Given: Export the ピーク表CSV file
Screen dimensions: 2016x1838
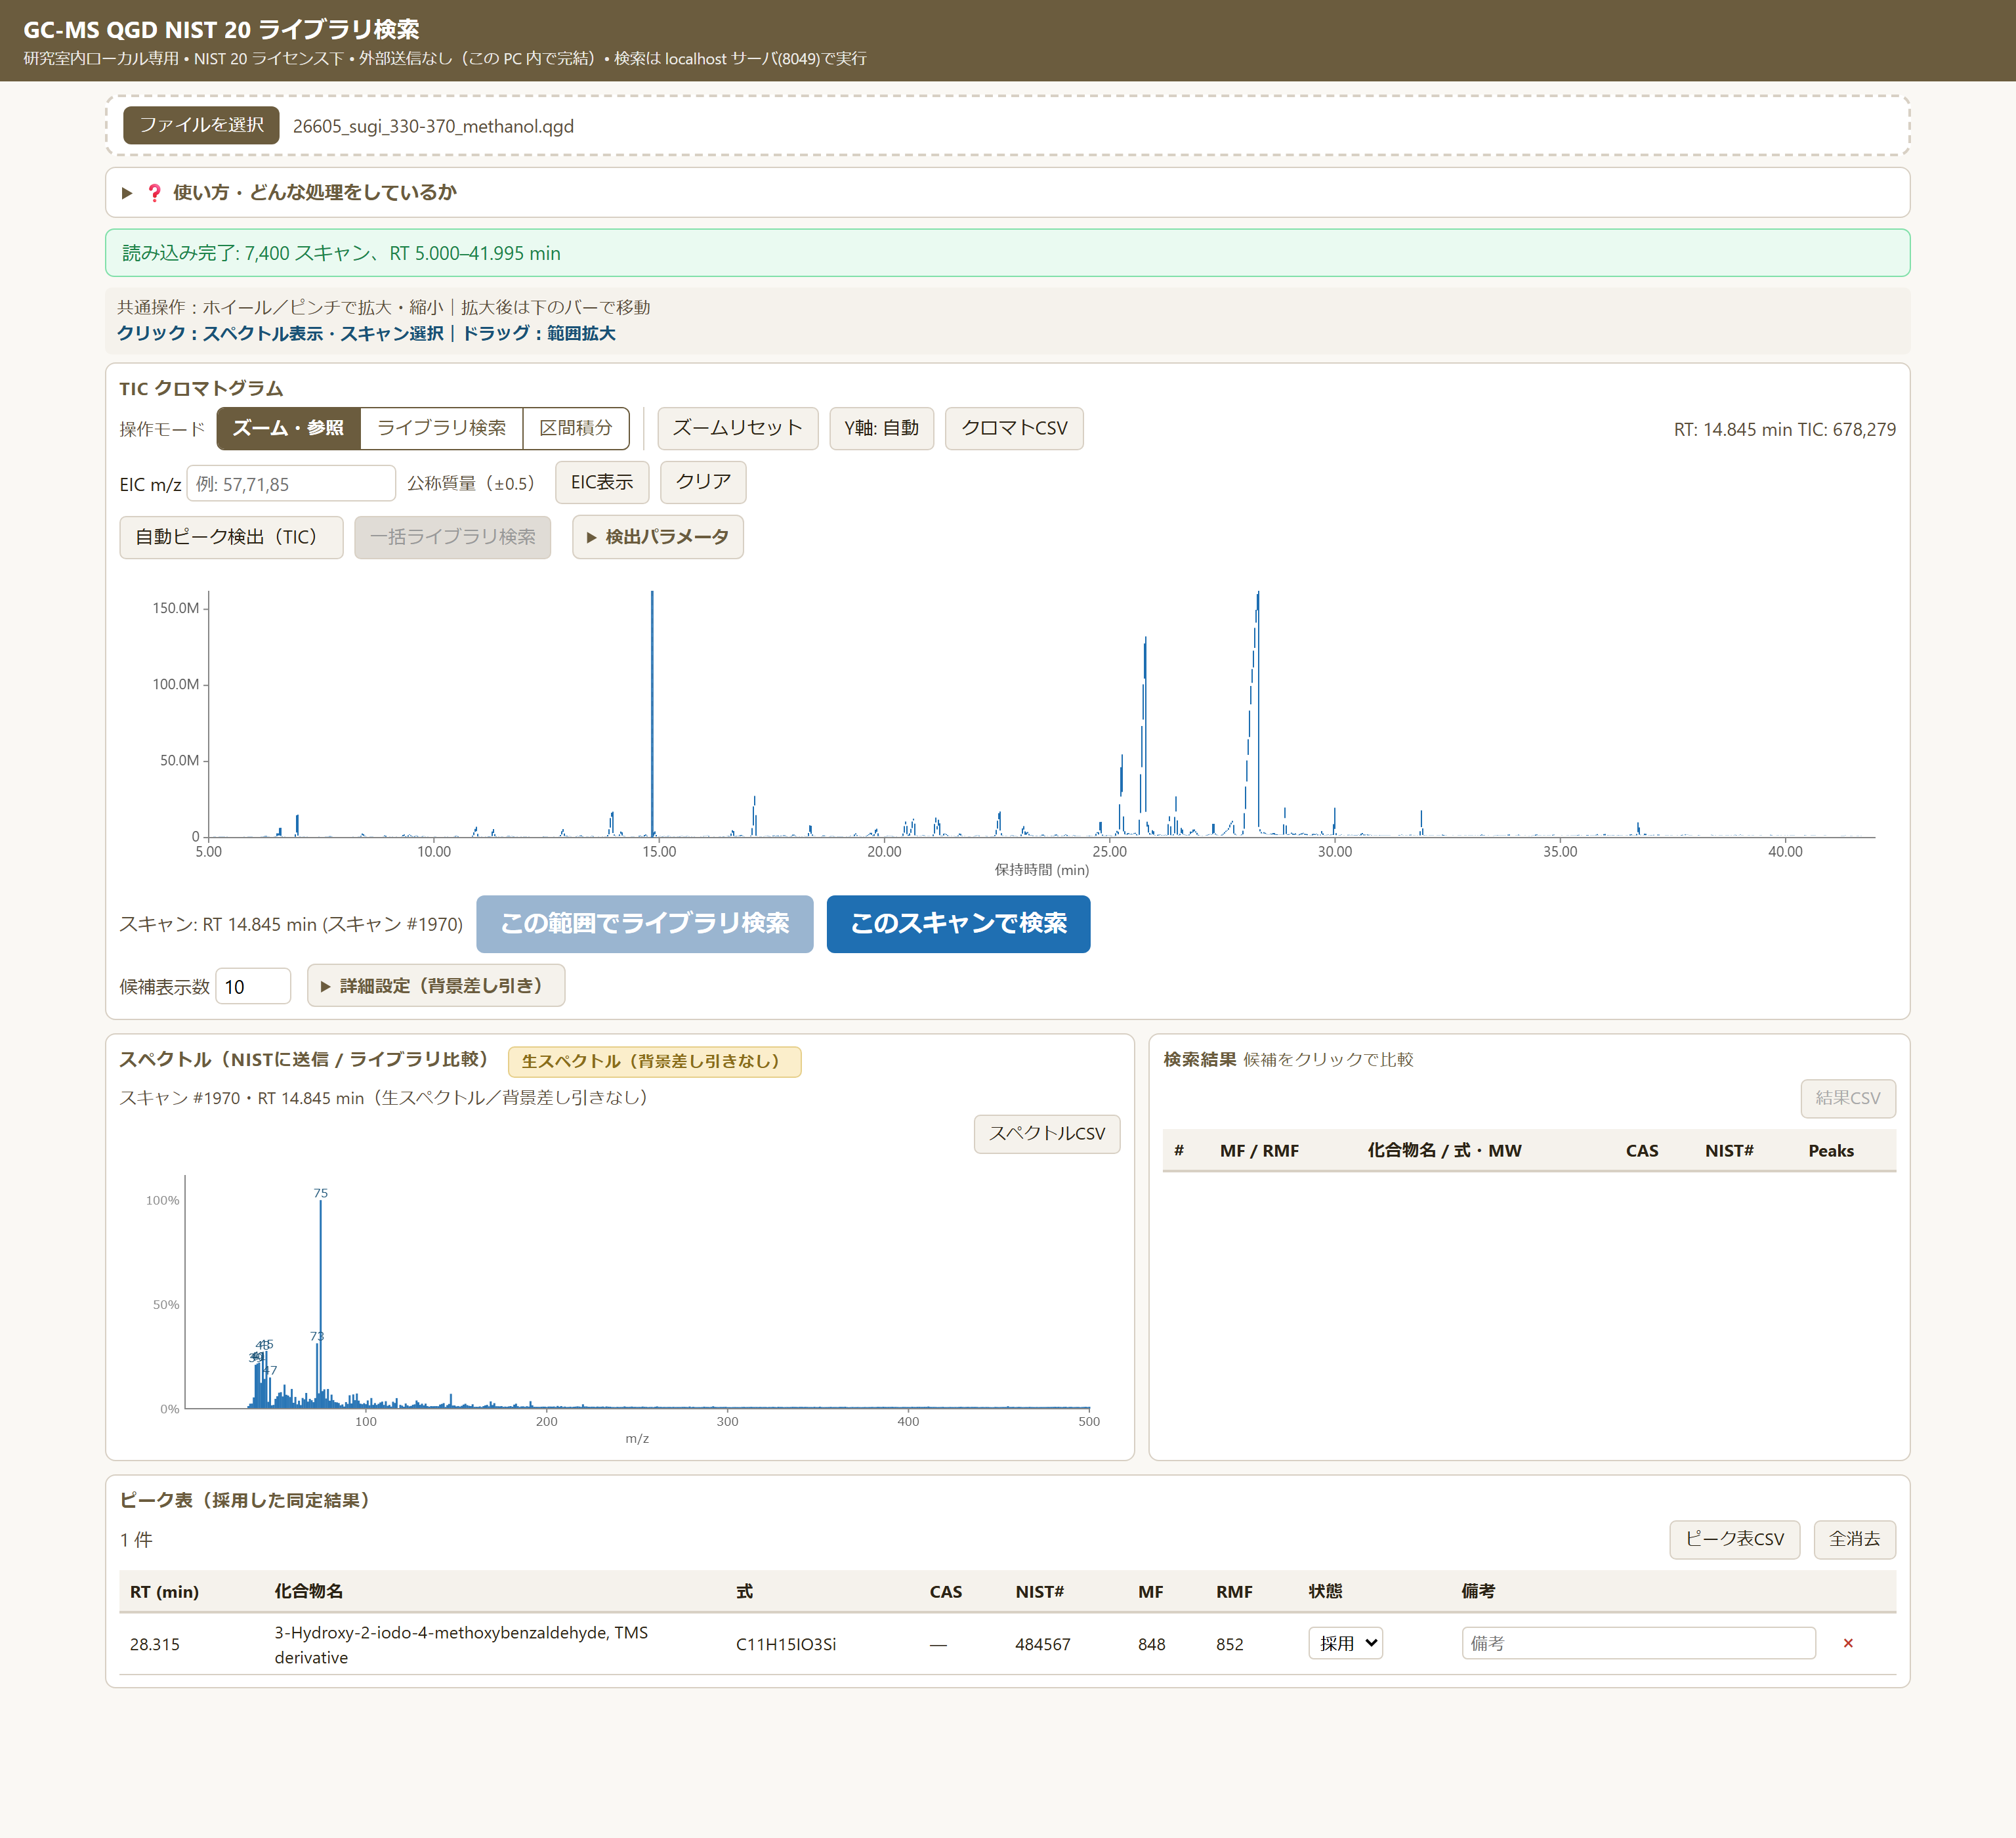Looking at the screenshot, I should click(1734, 1539).
